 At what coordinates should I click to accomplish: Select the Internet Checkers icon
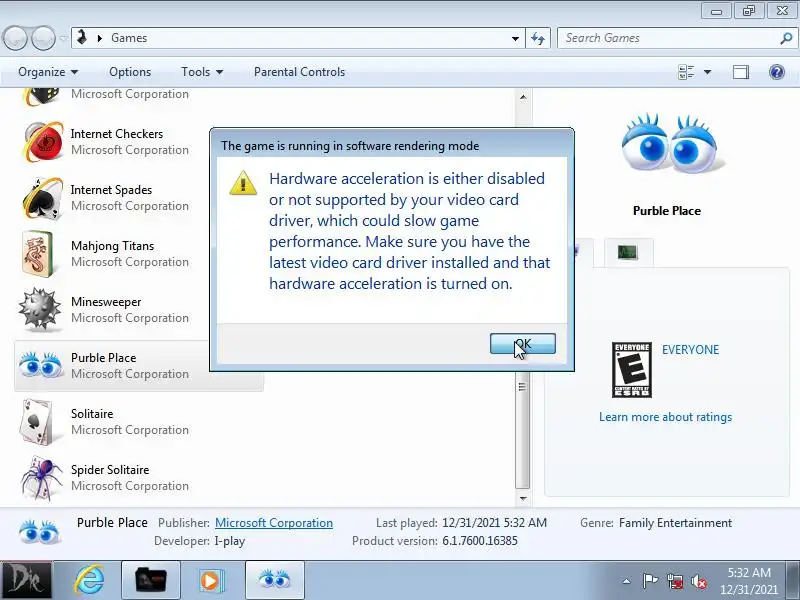[42, 141]
